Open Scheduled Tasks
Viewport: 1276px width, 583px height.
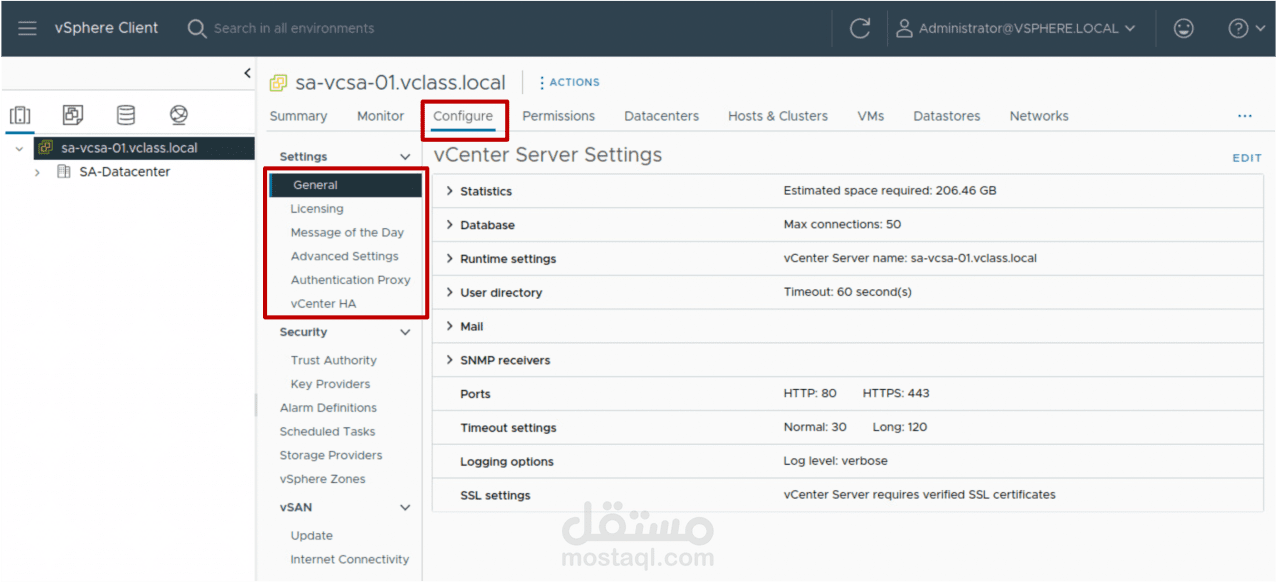coord(327,432)
